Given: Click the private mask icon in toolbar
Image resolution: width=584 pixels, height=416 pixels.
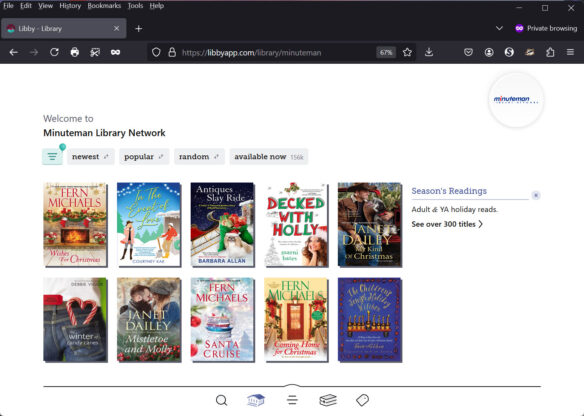Looking at the screenshot, I should pos(115,53).
